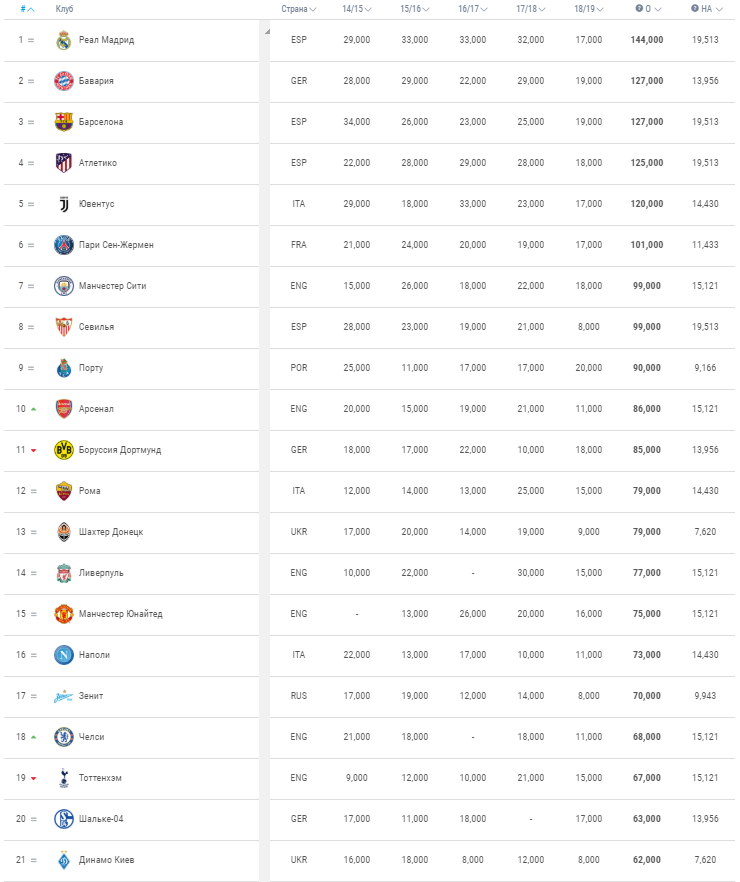Click the question icon beside О column

coord(640,9)
